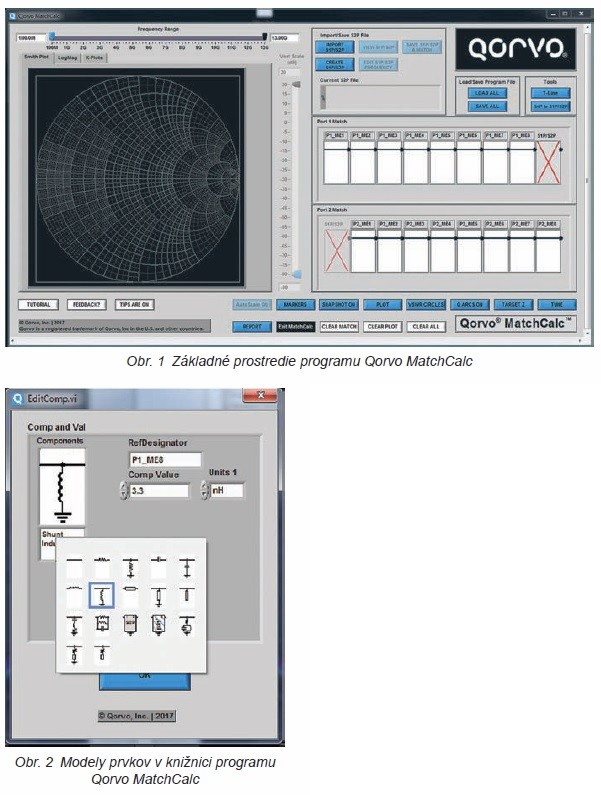The height and width of the screenshot is (795, 601).
Task: Toggle the Auto Scale On button
Action: point(252,305)
